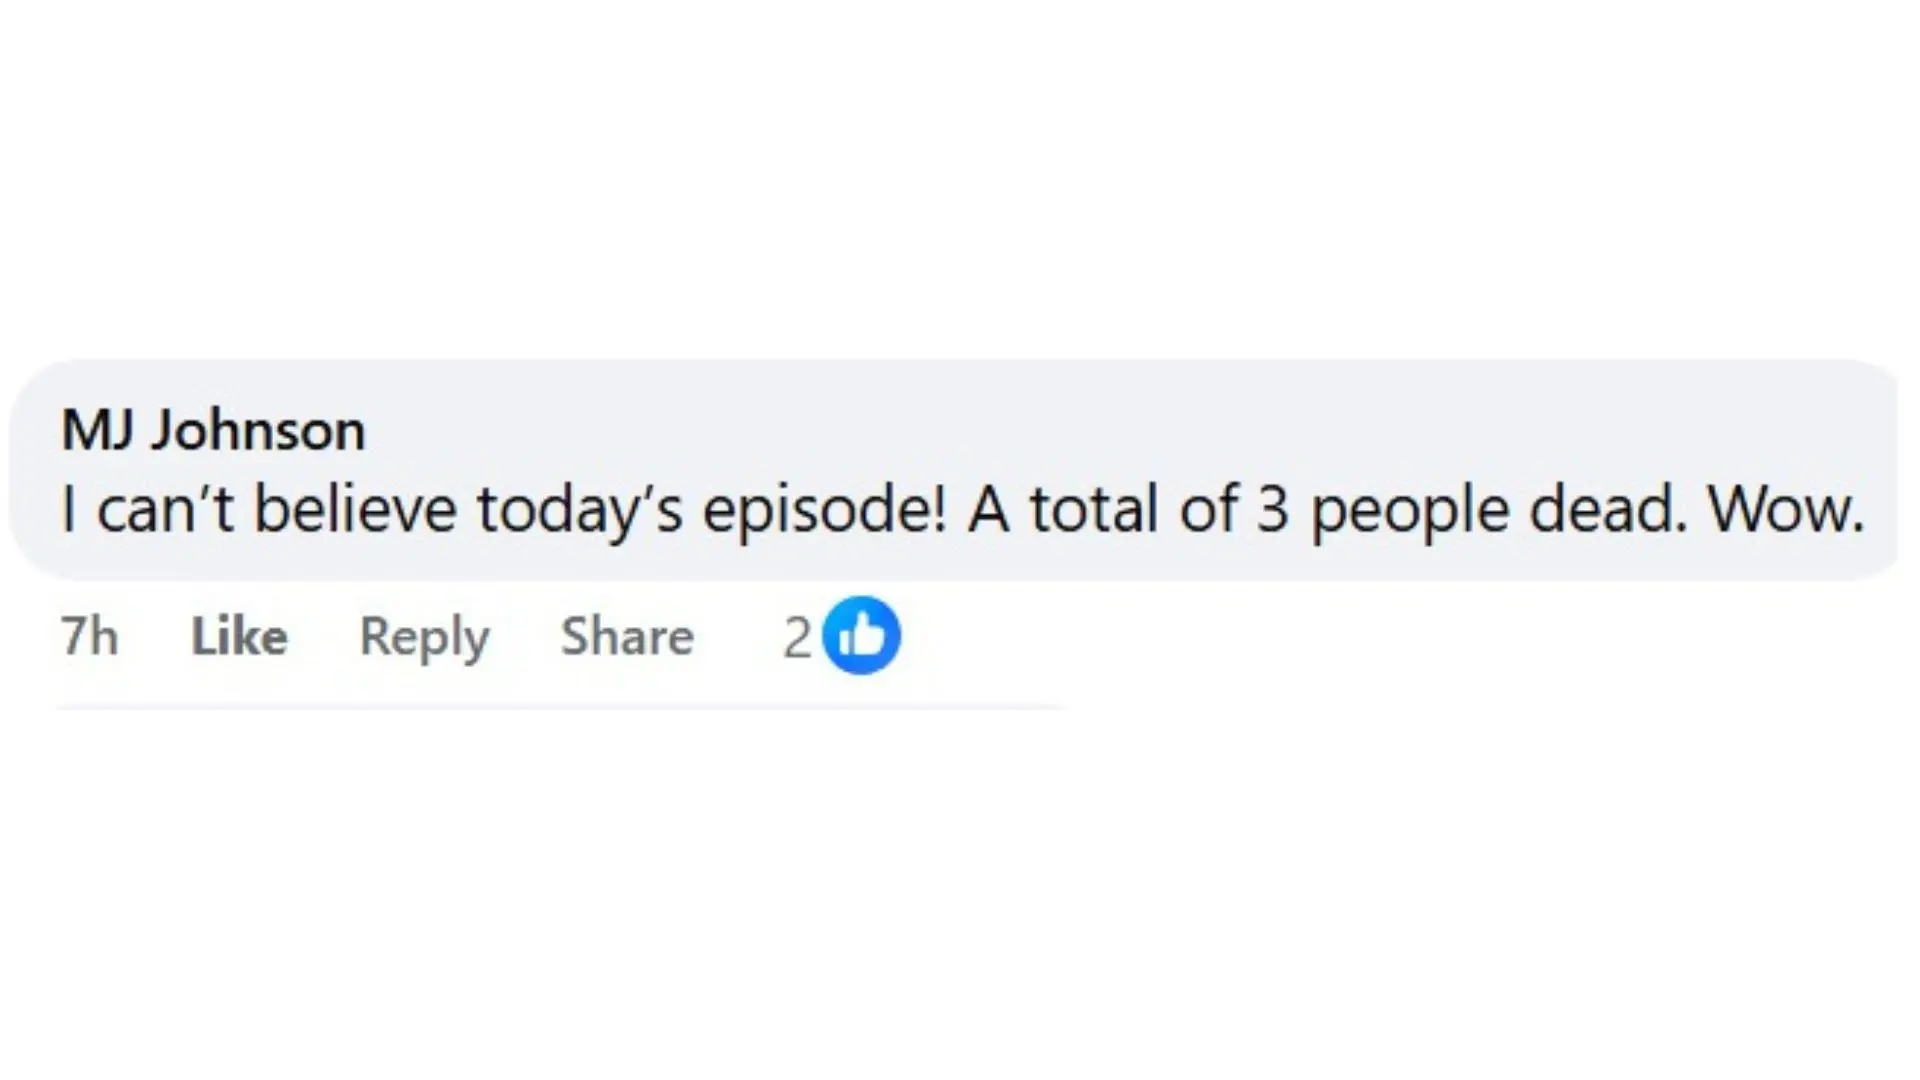The image size is (1920, 1080).
Task: Share this comment
Action: tap(627, 636)
